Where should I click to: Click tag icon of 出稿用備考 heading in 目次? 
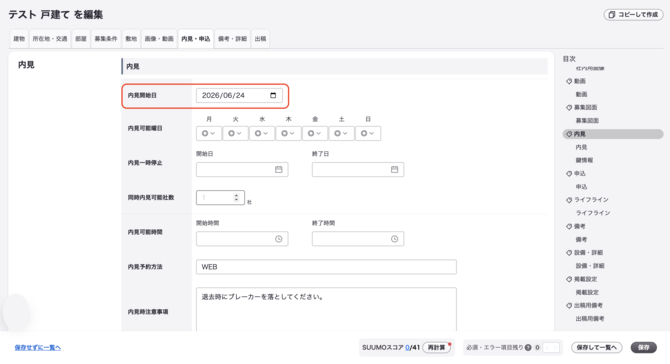tap(569, 305)
